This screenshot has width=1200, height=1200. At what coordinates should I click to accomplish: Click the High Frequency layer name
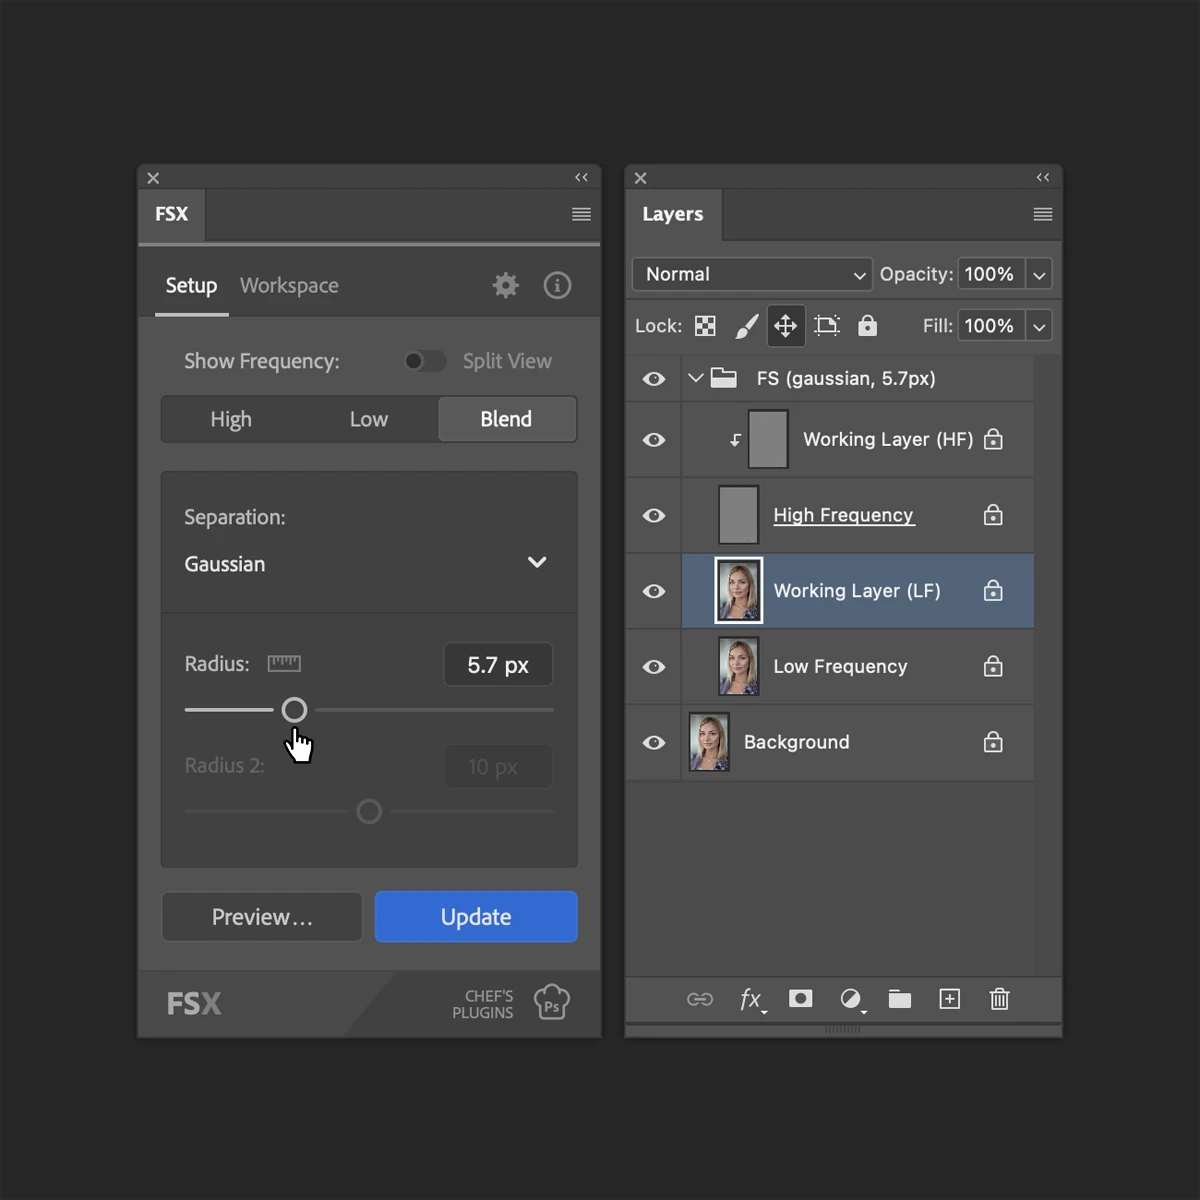[x=843, y=515]
